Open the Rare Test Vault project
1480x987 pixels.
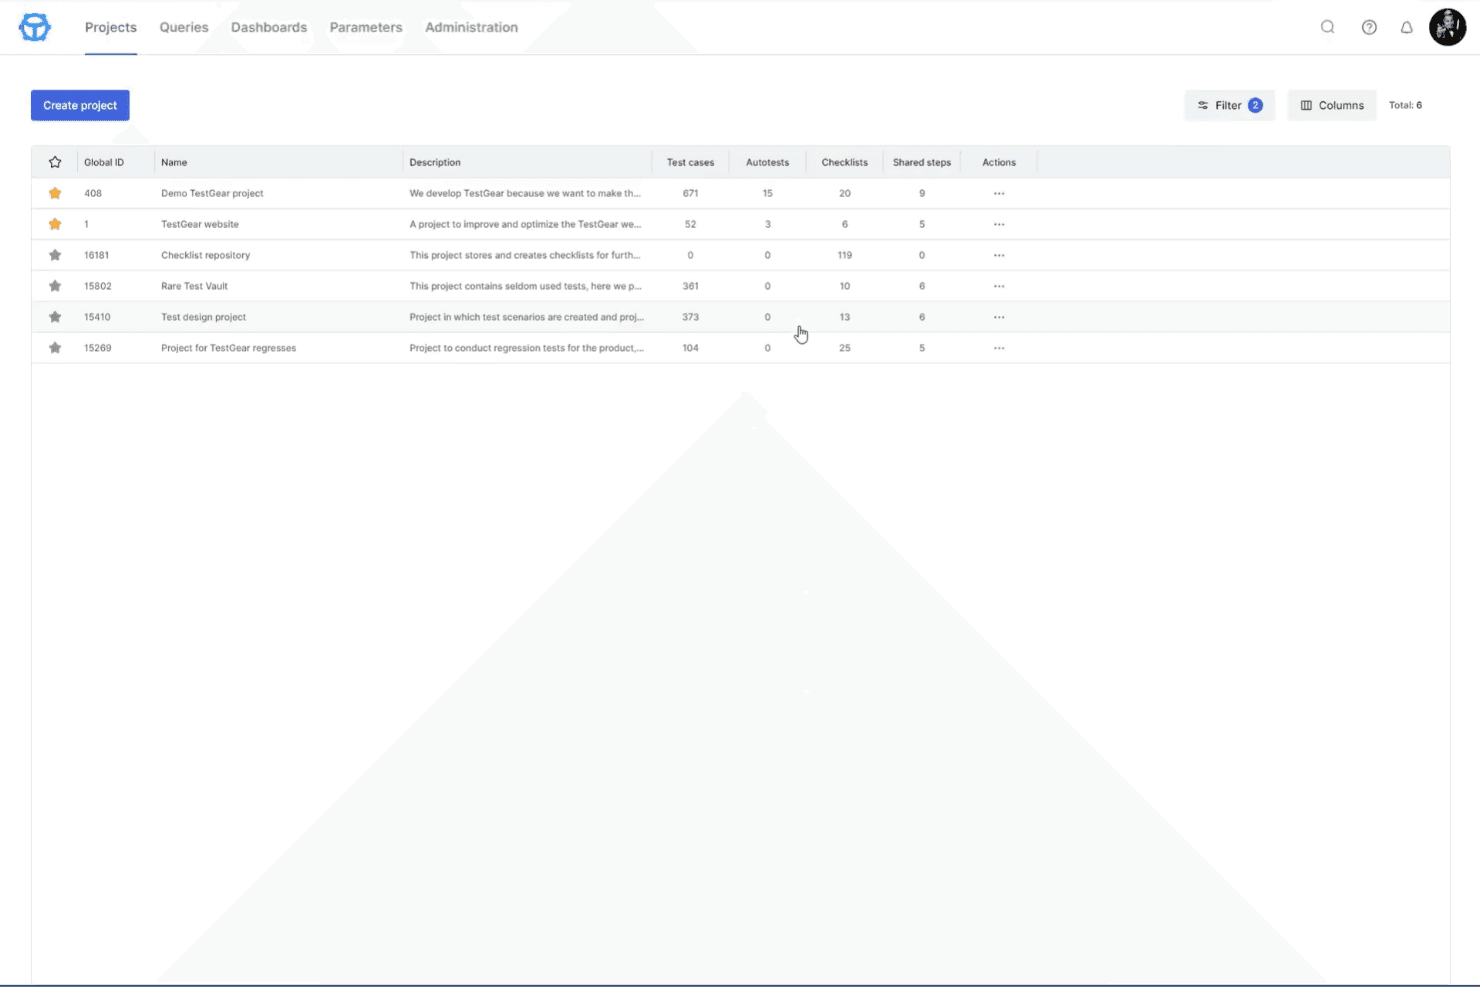click(194, 286)
